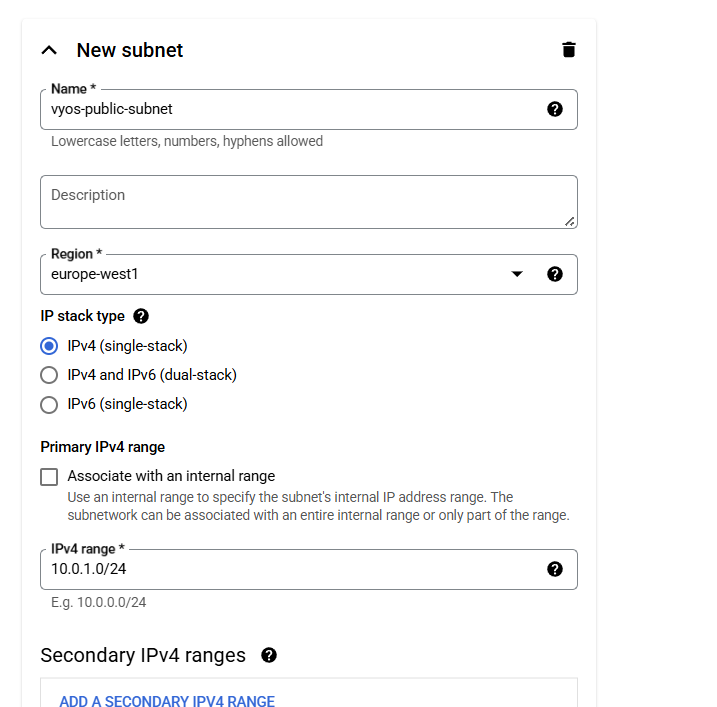Open help for Secondary IPv4 ranges
Viewport: 717px width, 707px height.
click(x=269, y=655)
